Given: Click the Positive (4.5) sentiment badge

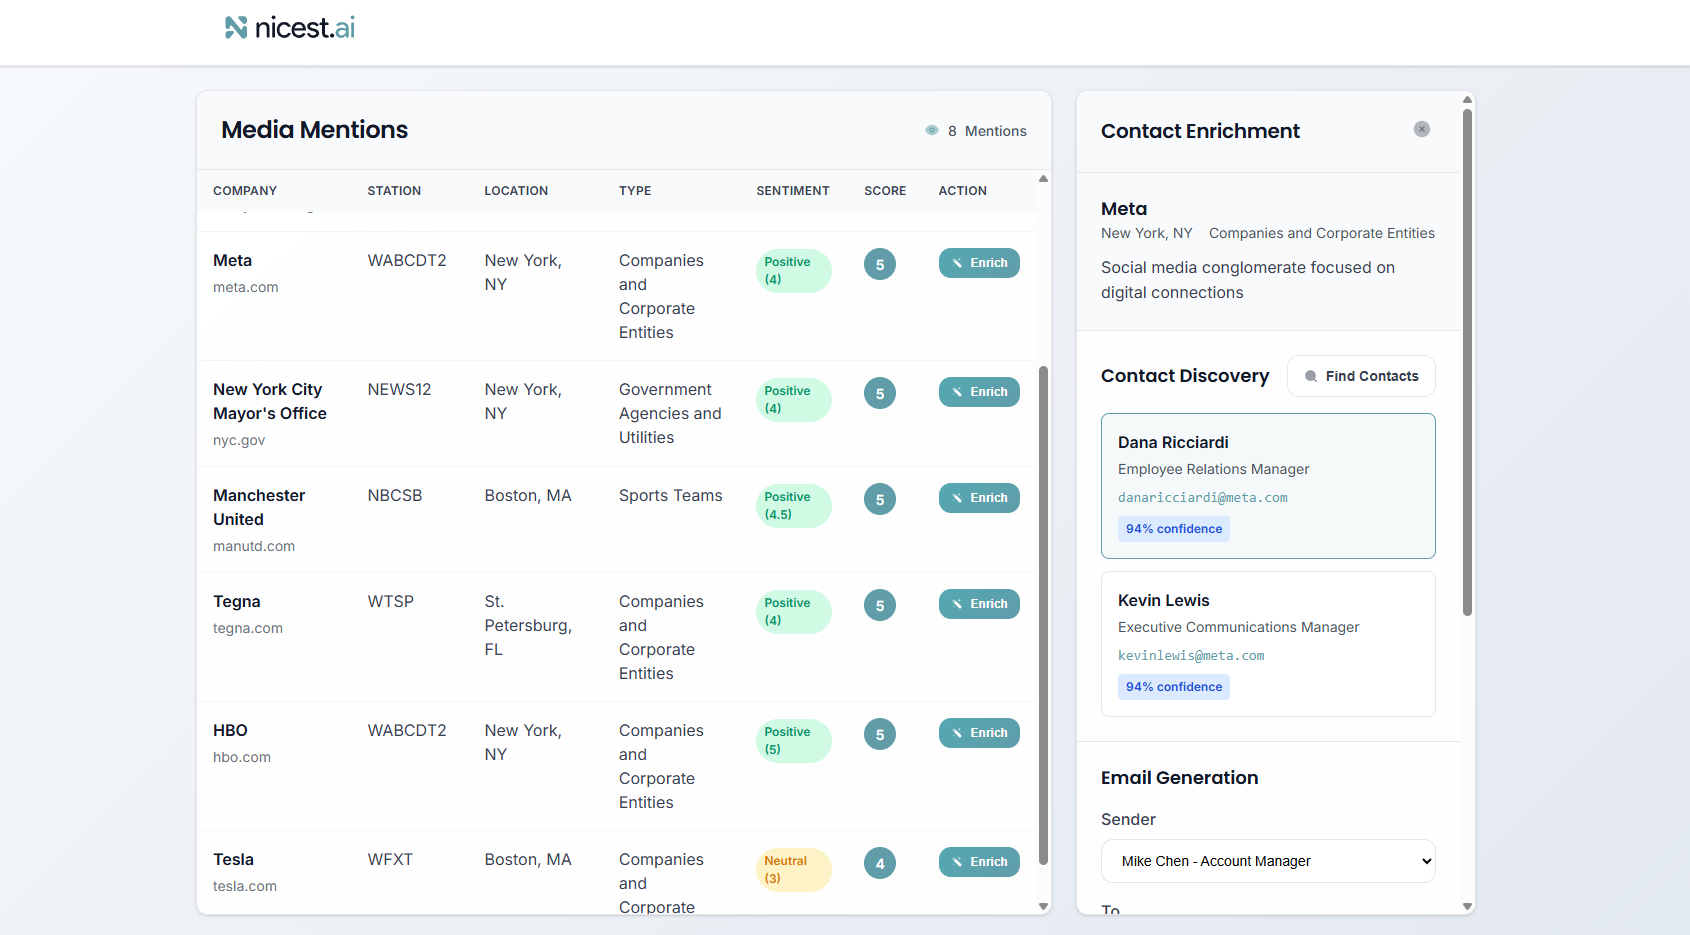Looking at the screenshot, I should [x=793, y=506].
